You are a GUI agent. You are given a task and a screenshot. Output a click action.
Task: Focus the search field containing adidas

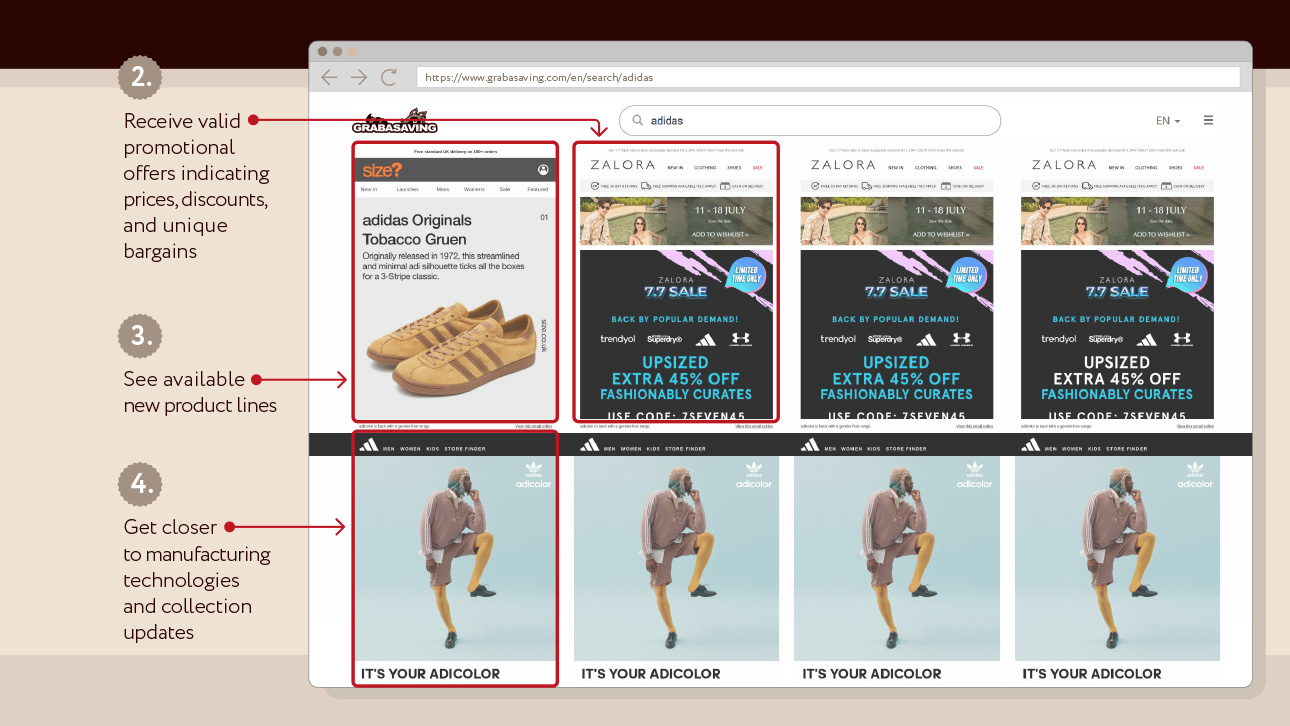810,121
